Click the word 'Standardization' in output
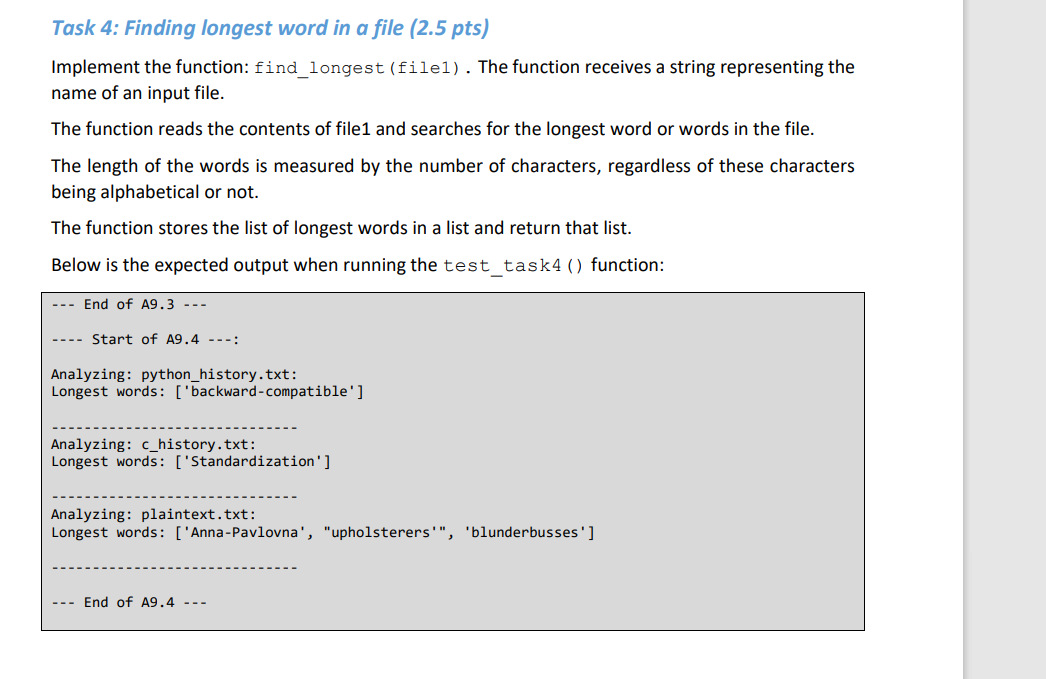 pos(253,462)
